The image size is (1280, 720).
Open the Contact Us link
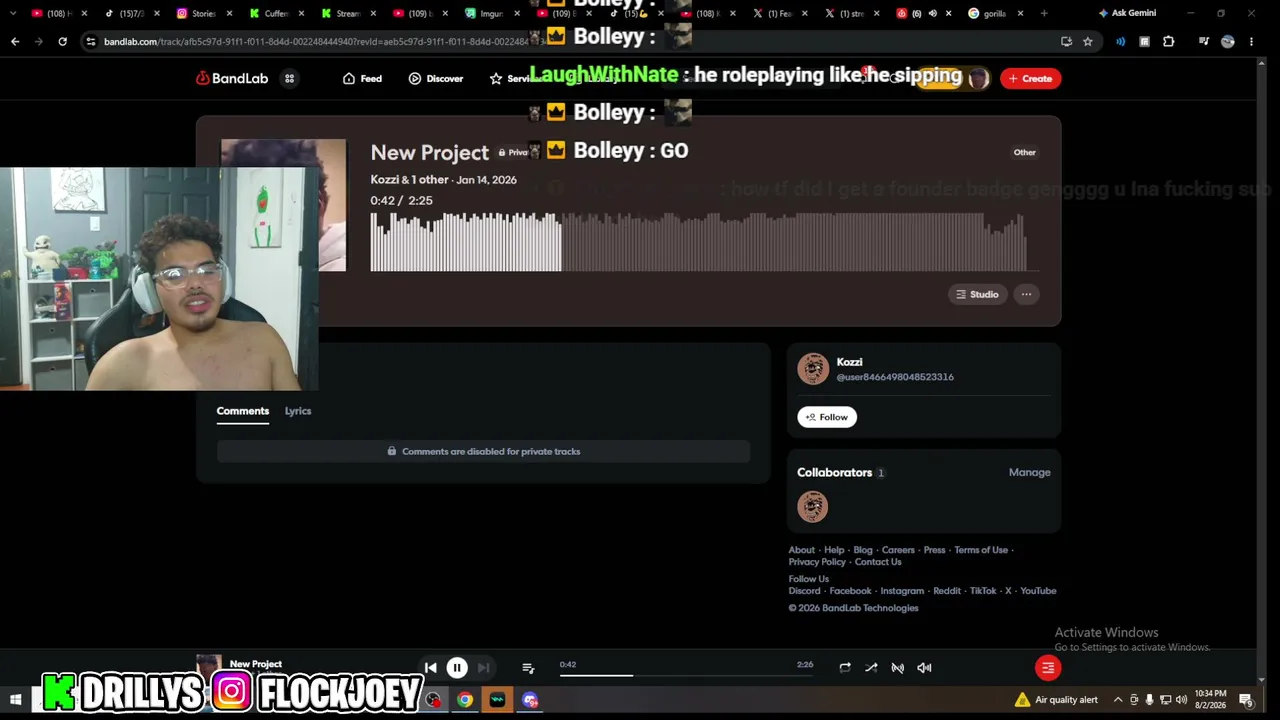(878, 562)
